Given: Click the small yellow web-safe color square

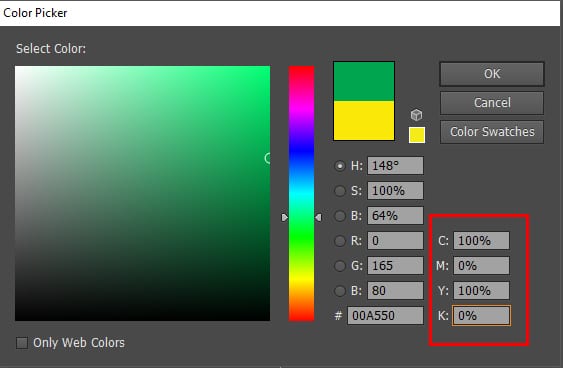Looking at the screenshot, I should pos(417,135).
